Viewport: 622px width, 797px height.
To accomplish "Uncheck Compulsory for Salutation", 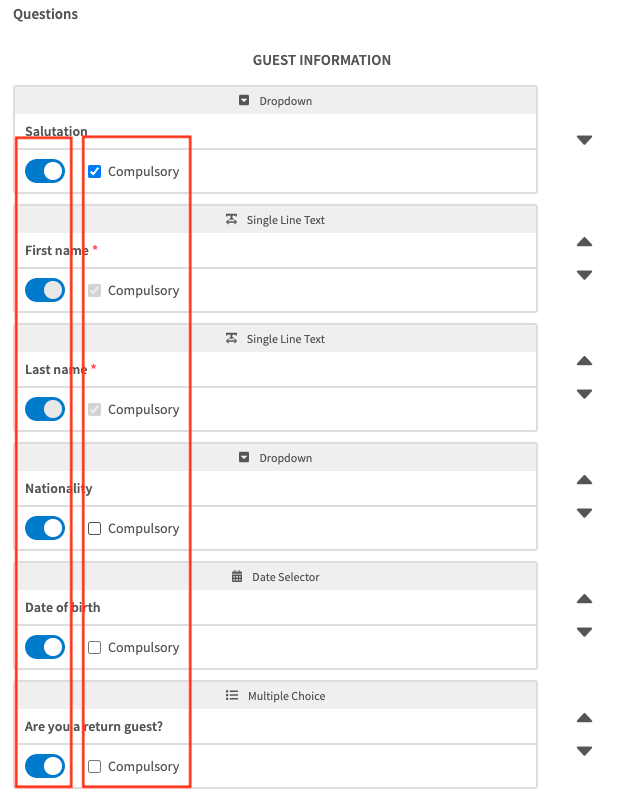I will 95,171.
